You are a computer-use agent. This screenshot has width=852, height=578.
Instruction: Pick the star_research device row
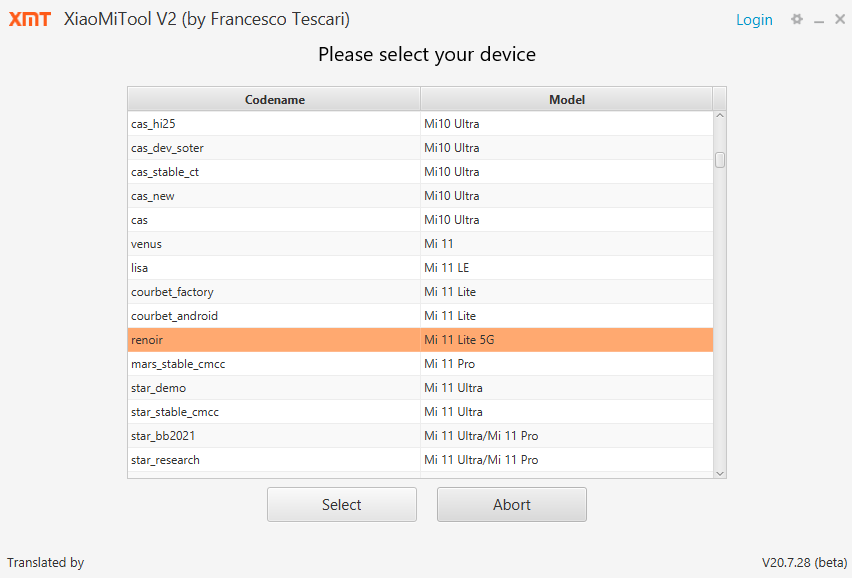click(x=420, y=460)
